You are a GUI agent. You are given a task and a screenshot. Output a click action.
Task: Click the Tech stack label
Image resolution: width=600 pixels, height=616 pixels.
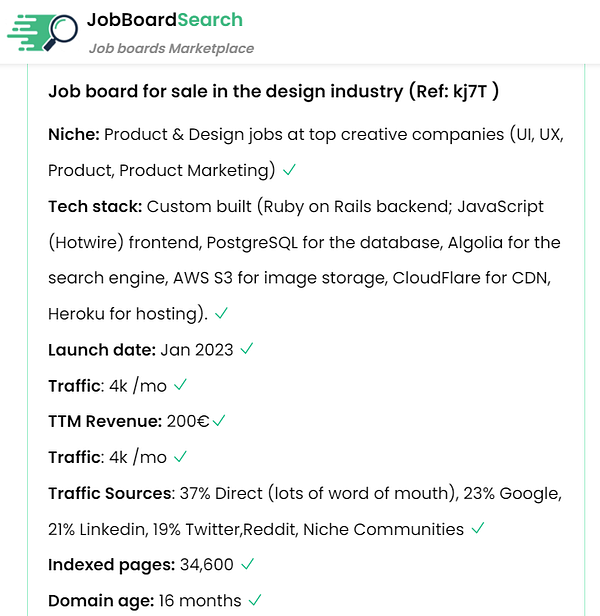(95, 206)
